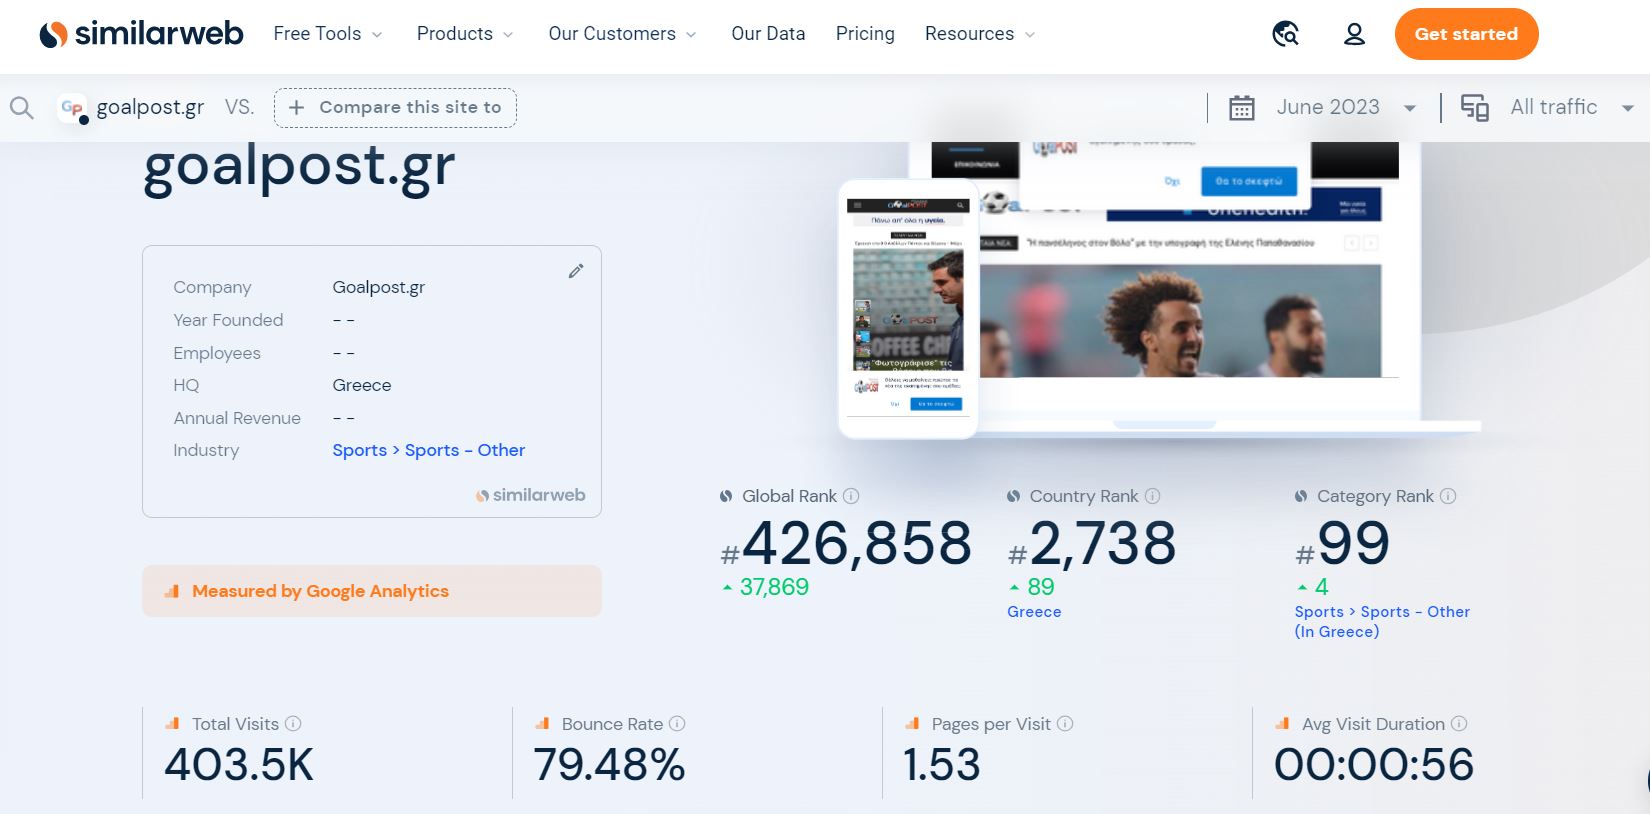Expand the Products menu
This screenshot has height=814, width=1650.
coord(465,34)
